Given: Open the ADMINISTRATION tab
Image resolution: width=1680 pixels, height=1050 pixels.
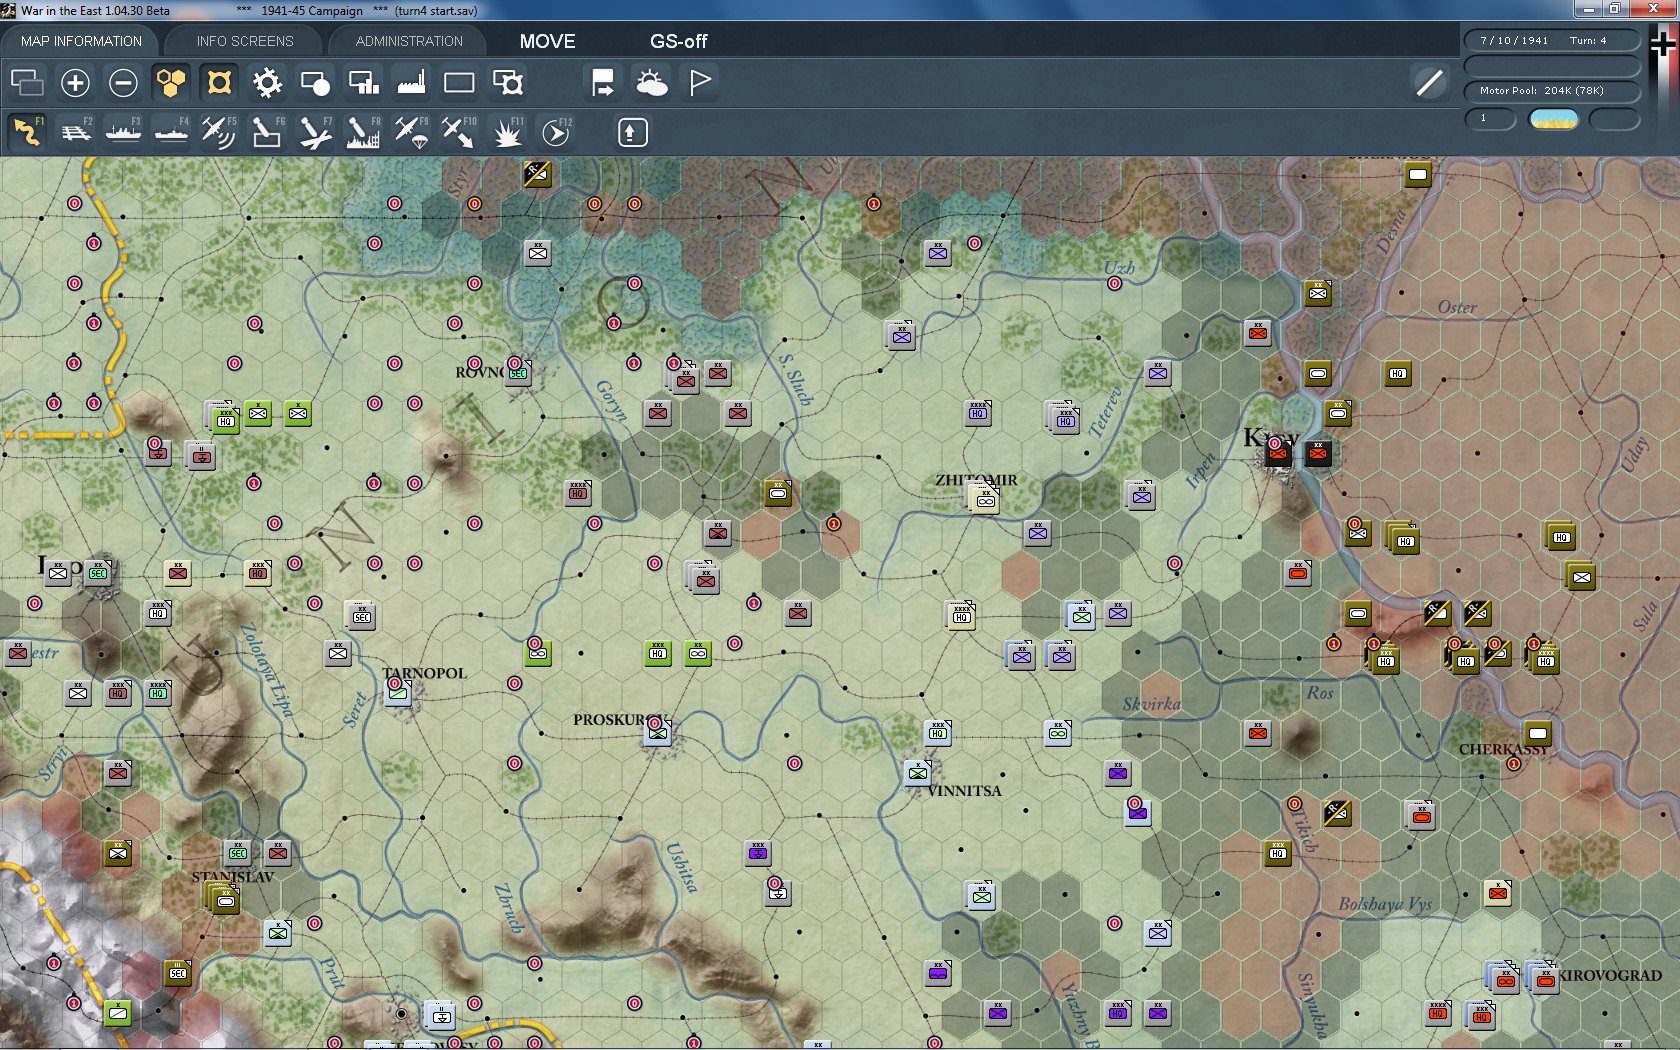Looking at the screenshot, I should click(409, 41).
